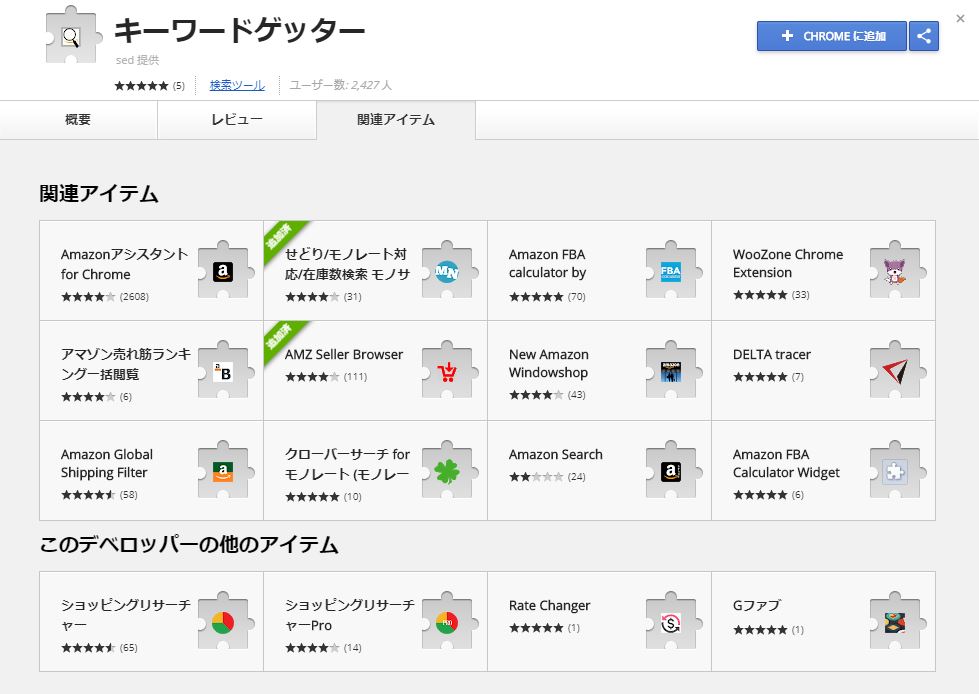Click the DELTA tracer arrow icon
This screenshot has width=979, height=694.
pyautogui.click(x=898, y=369)
